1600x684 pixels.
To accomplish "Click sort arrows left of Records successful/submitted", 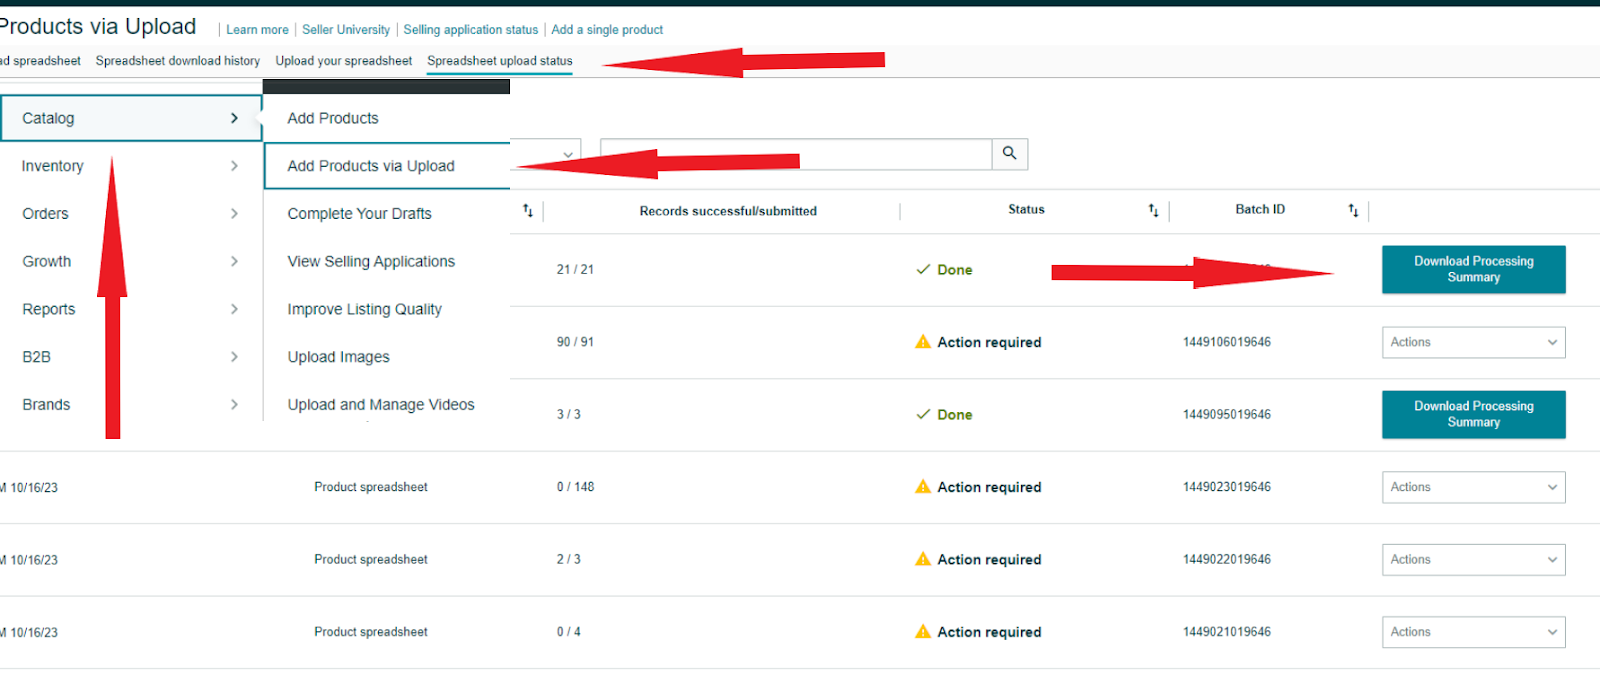I will pos(528,210).
